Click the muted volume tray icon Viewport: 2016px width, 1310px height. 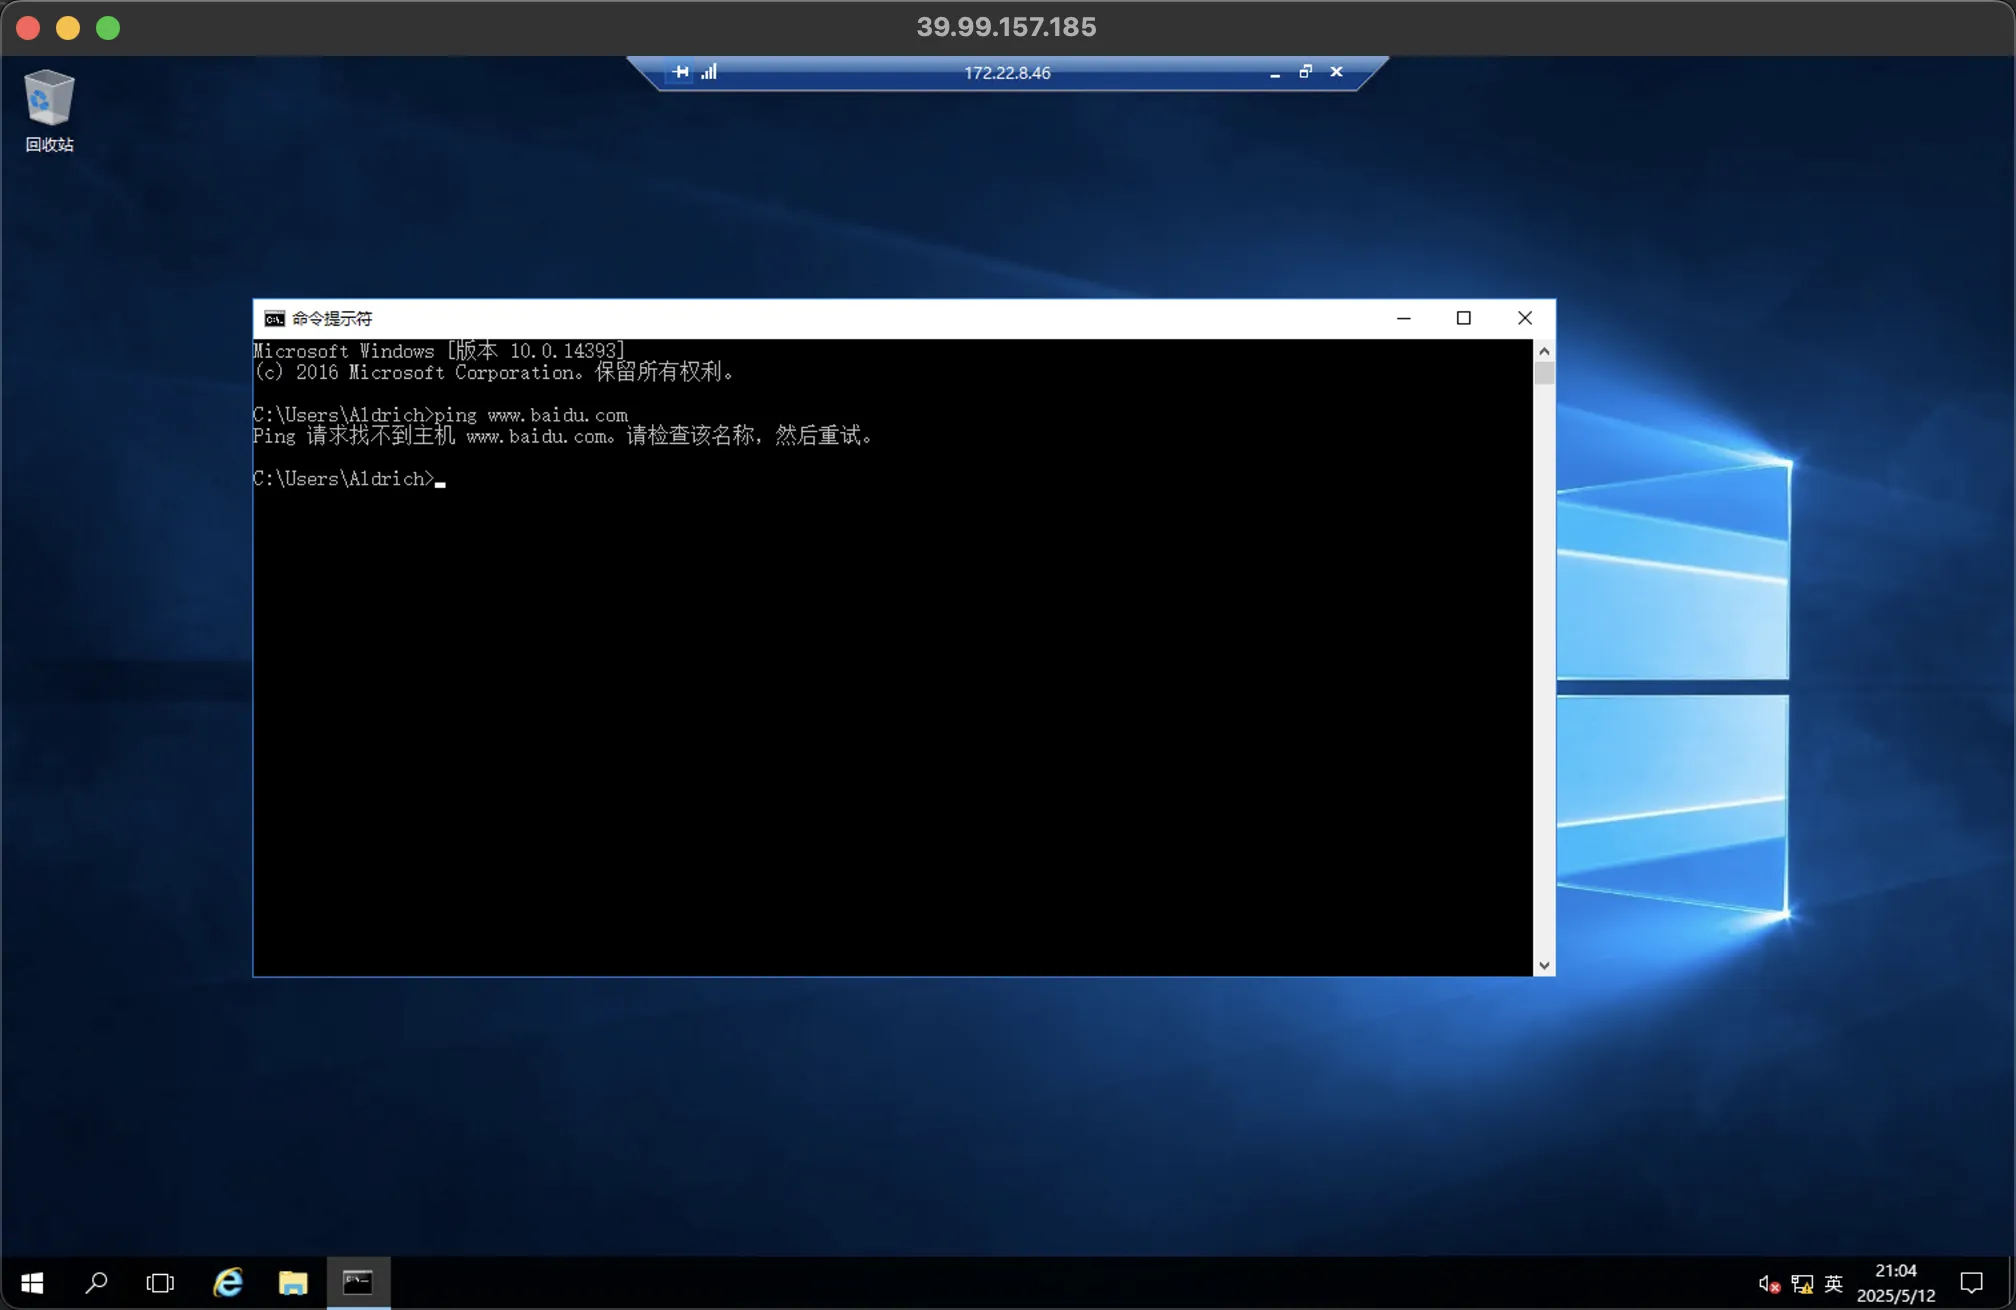click(x=1768, y=1284)
